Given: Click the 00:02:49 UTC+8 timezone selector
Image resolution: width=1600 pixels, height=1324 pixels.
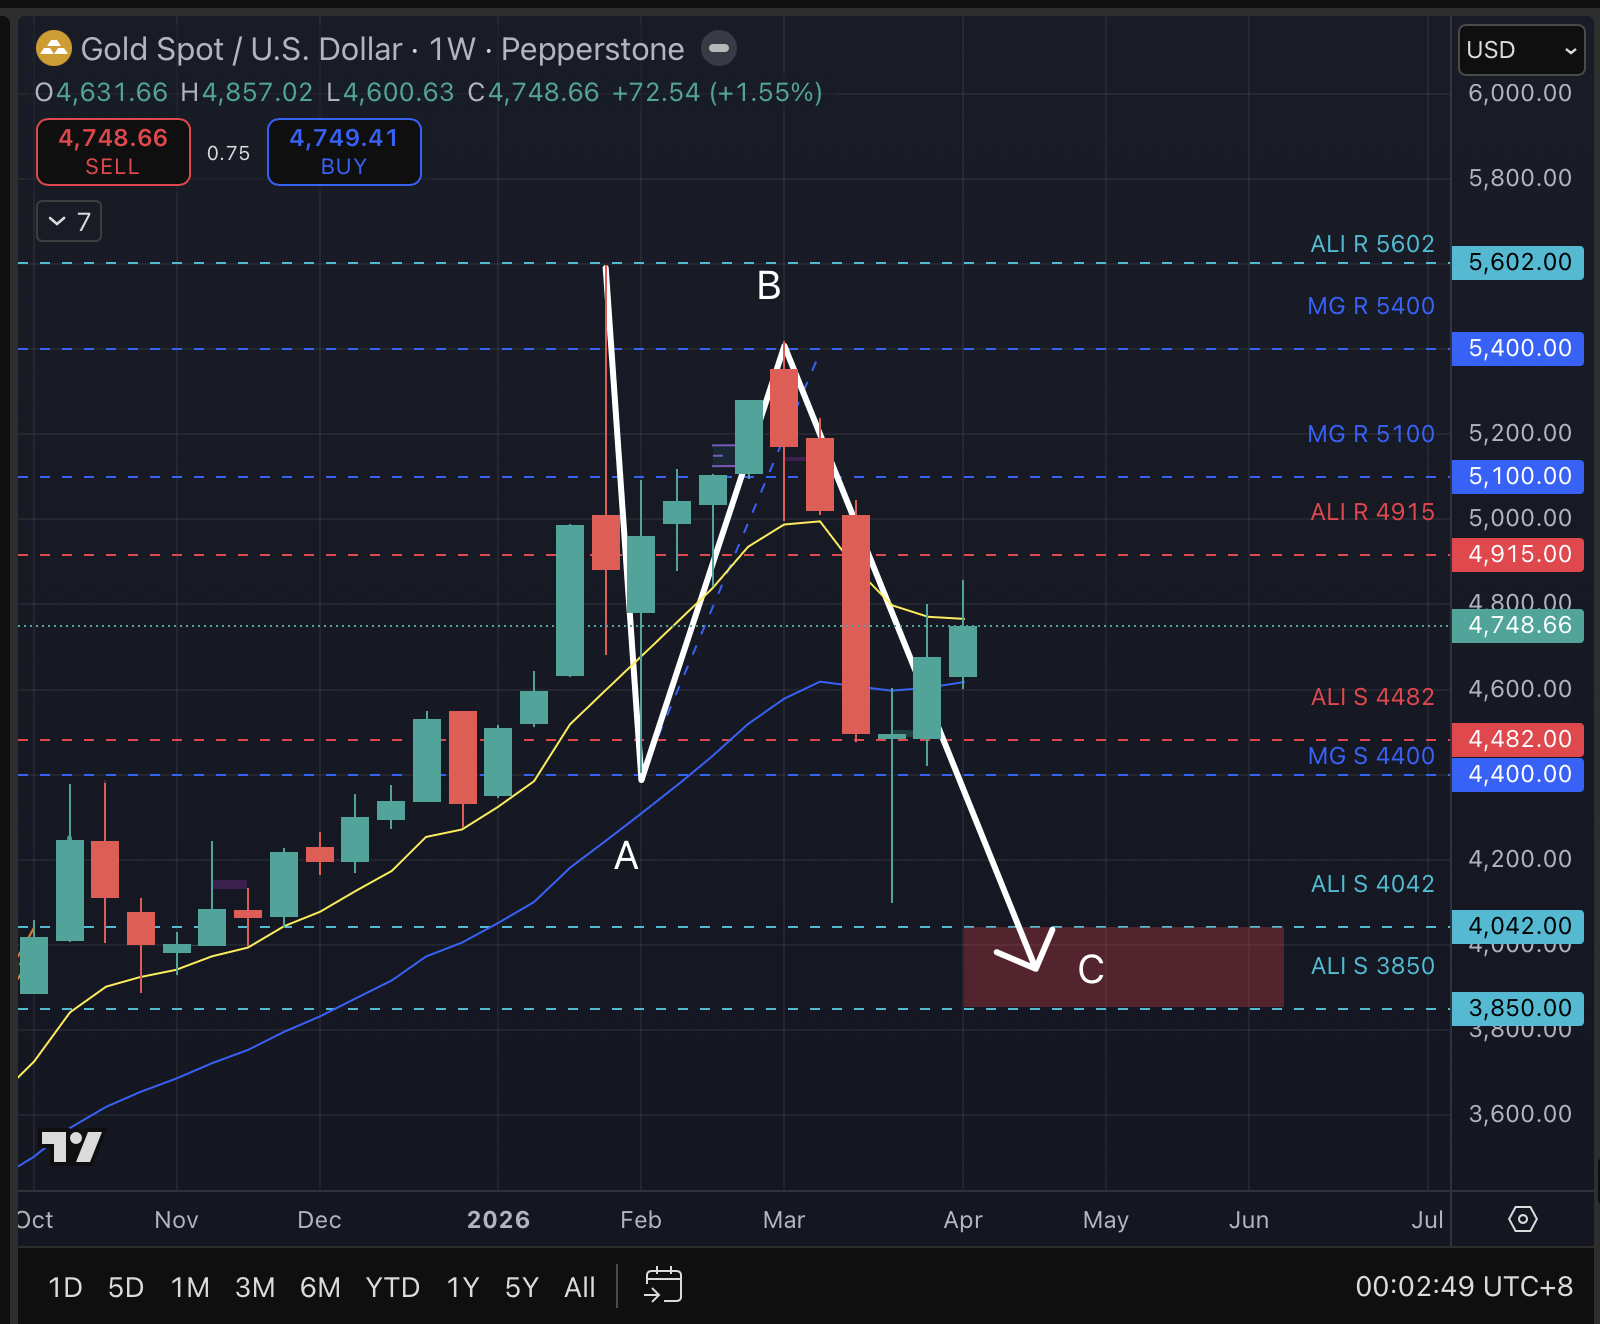Looking at the screenshot, I should [x=1463, y=1286].
